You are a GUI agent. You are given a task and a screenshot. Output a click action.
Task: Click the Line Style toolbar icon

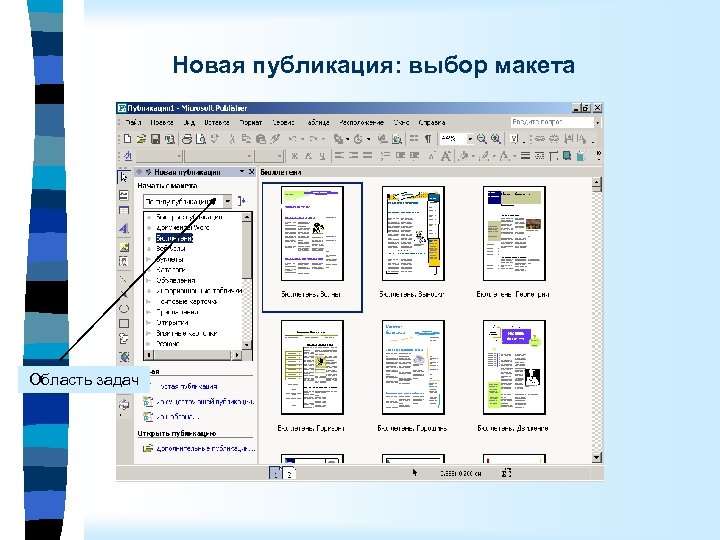point(525,156)
